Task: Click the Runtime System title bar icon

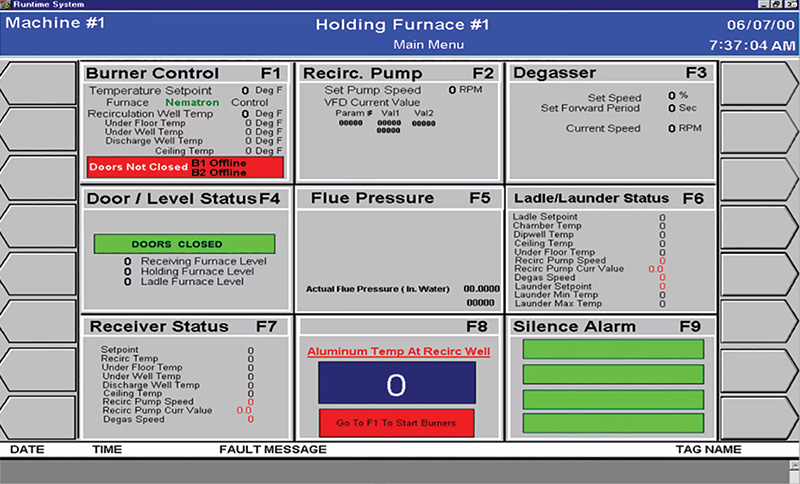Action: click(7, 5)
